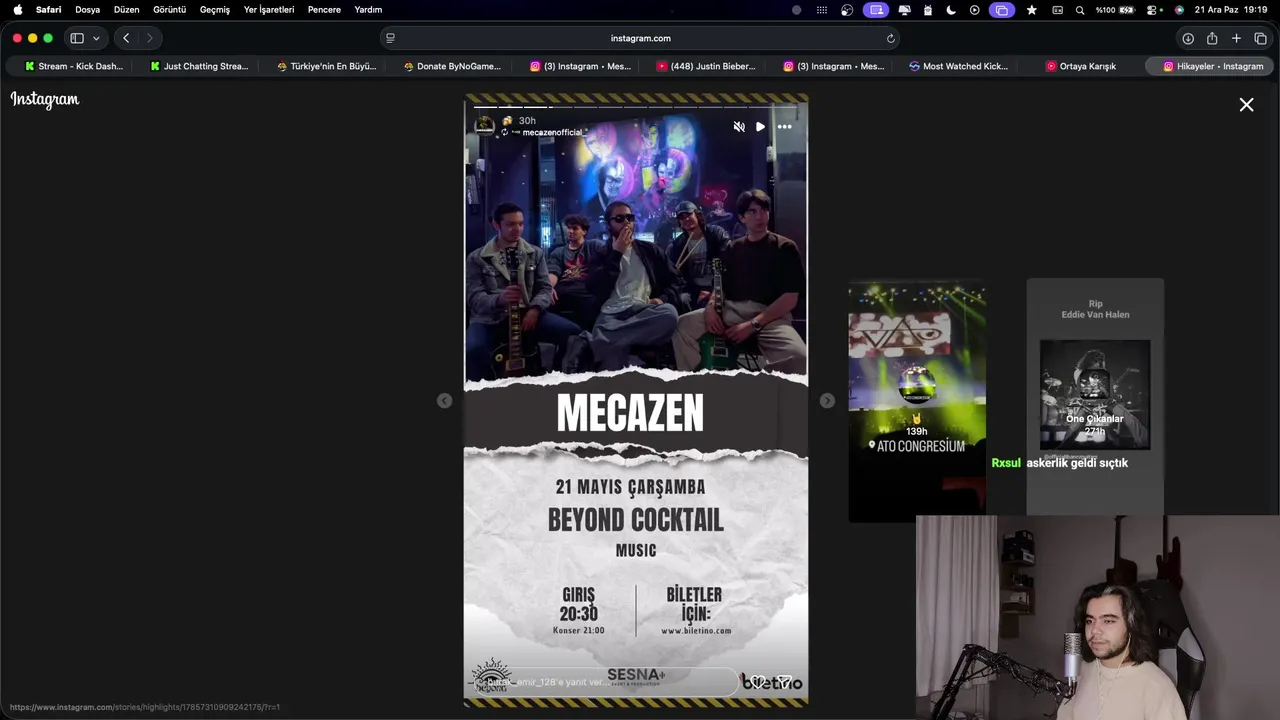The height and width of the screenshot is (720, 1280).
Task: Go forward in Safari history
Action: (150, 38)
